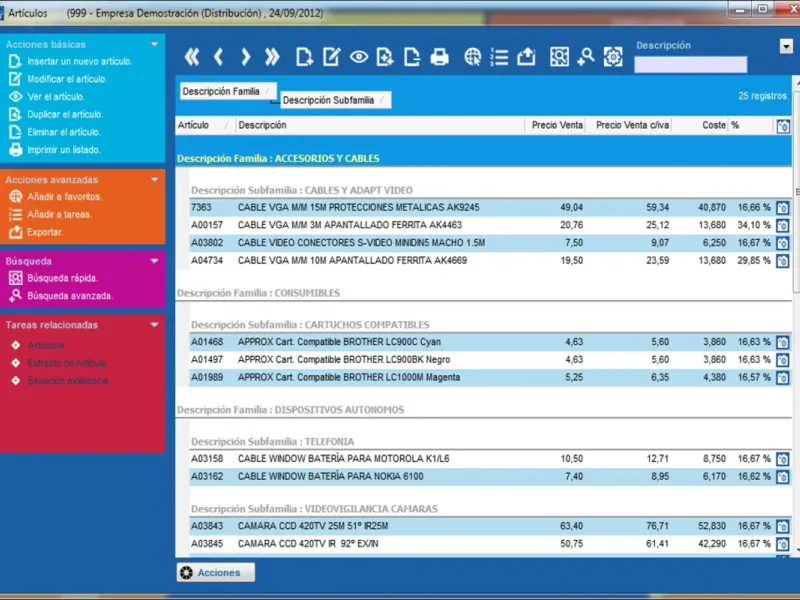
Task: Select subgroup VIDEOVIGILANCIA CAMARAS
Action: point(490,509)
